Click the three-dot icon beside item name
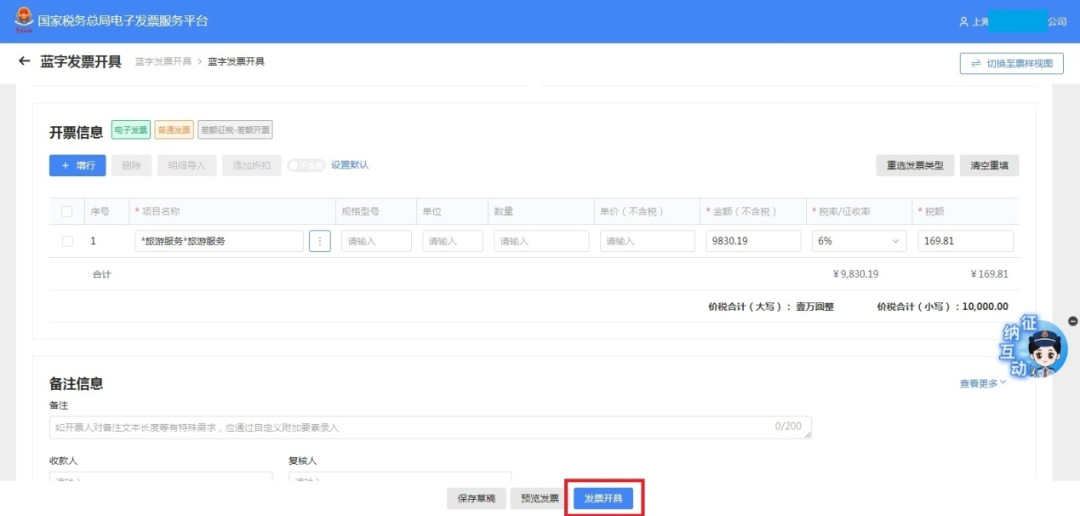 [x=320, y=241]
